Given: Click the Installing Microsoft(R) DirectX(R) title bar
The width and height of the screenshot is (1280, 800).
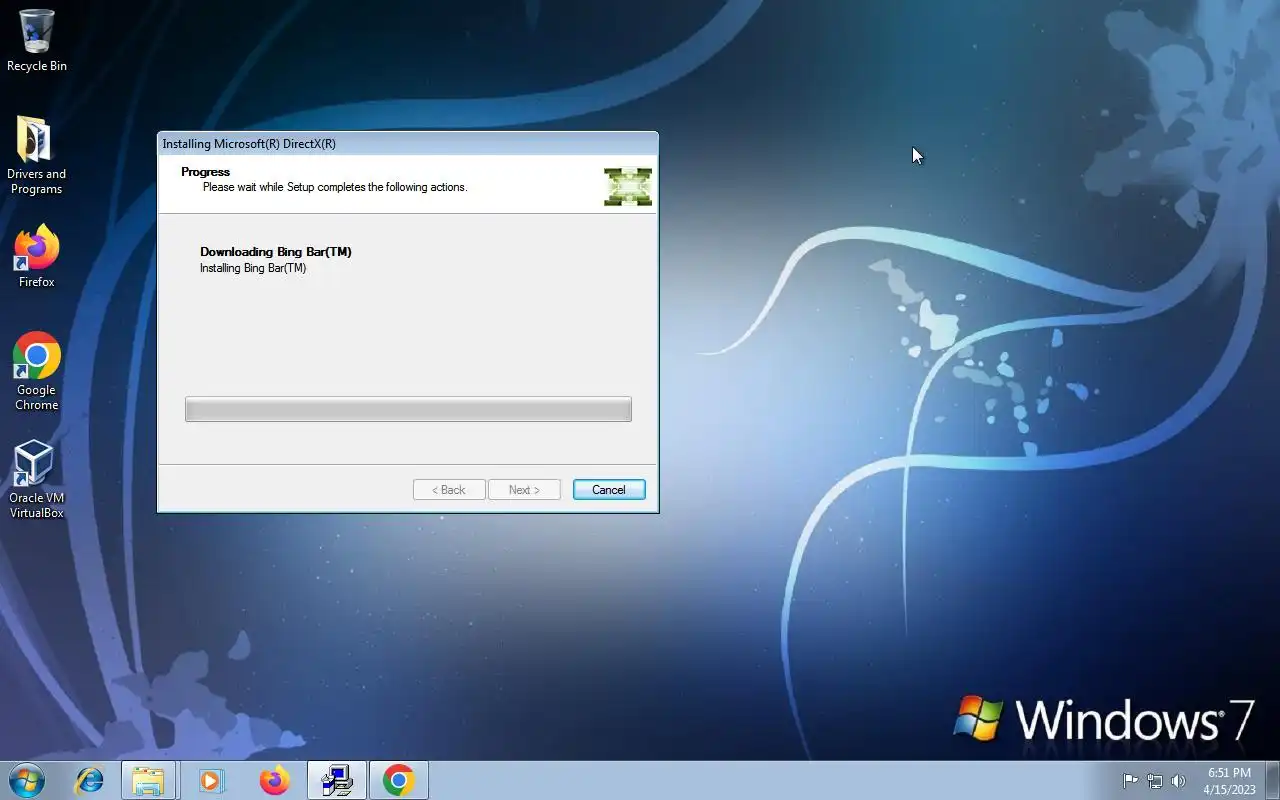Looking at the screenshot, I should pyautogui.click(x=408, y=144).
